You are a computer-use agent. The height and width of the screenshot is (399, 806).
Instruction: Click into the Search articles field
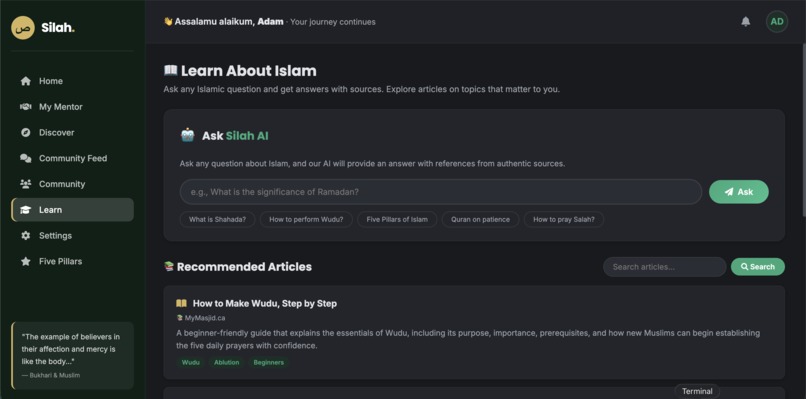point(664,267)
